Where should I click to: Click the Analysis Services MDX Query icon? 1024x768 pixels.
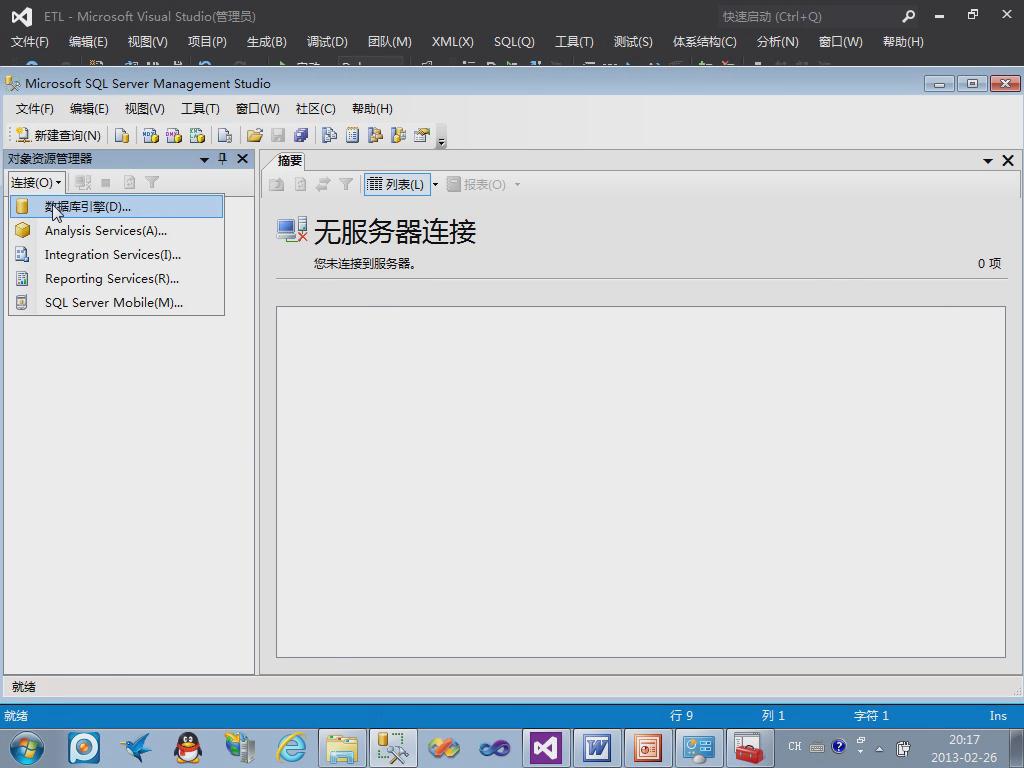click(x=150, y=135)
